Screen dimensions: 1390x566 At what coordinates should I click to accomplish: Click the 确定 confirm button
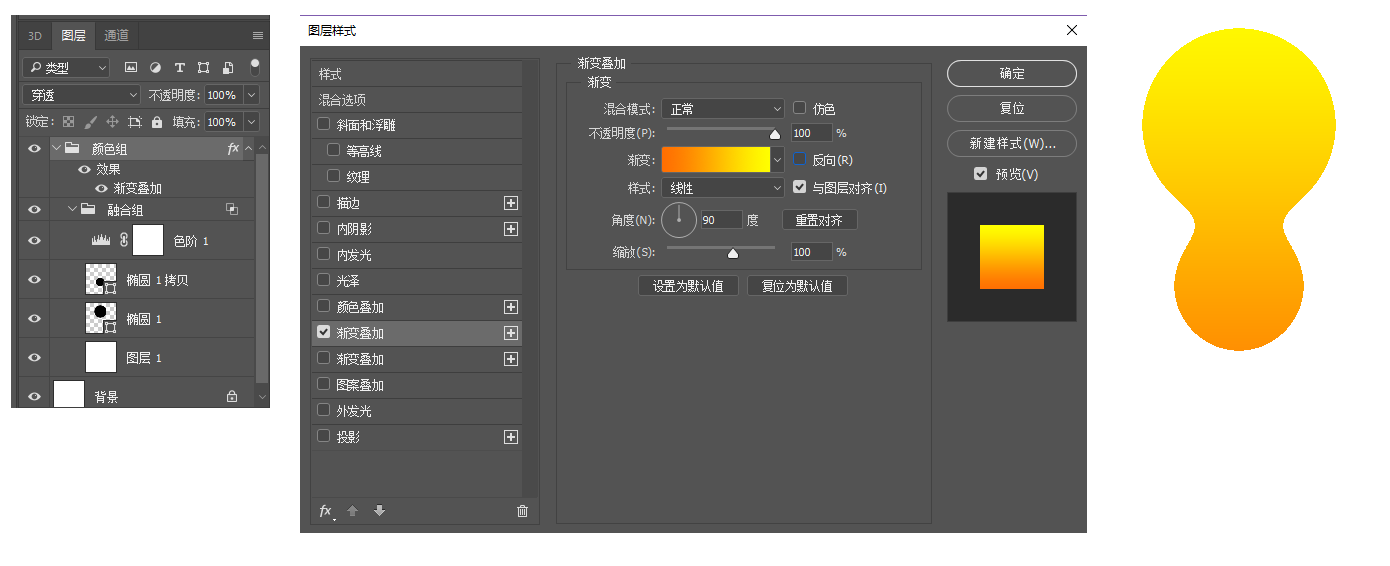pos(1011,74)
